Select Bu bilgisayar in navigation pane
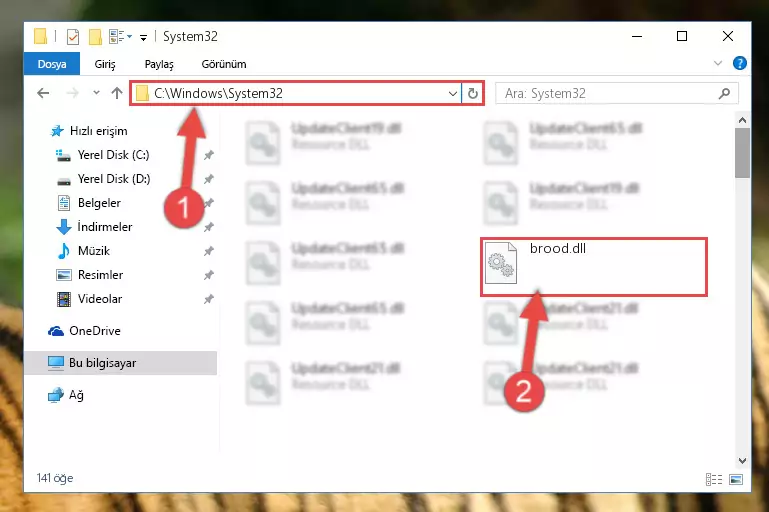The image size is (769, 512). point(120,363)
